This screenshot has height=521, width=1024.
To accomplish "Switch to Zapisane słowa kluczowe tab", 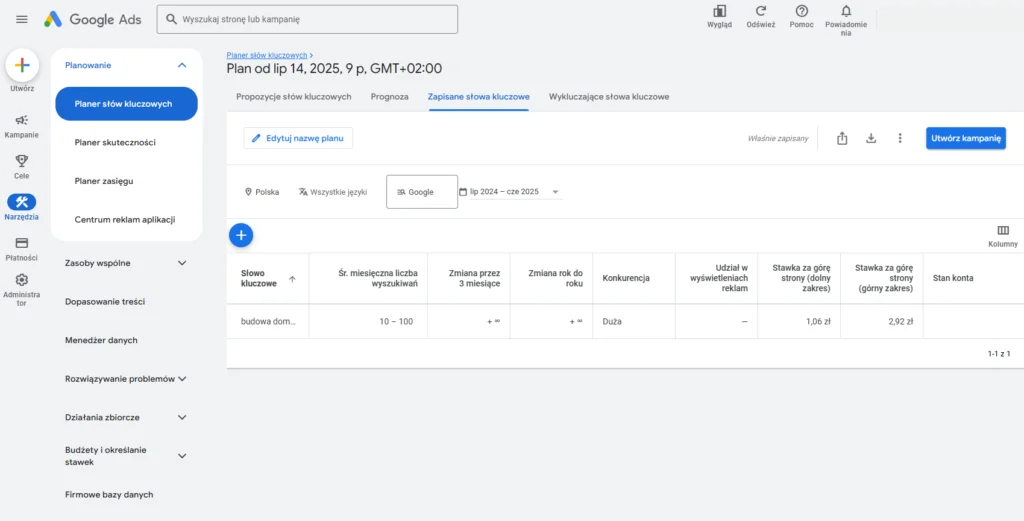I will click(x=479, y=97).
